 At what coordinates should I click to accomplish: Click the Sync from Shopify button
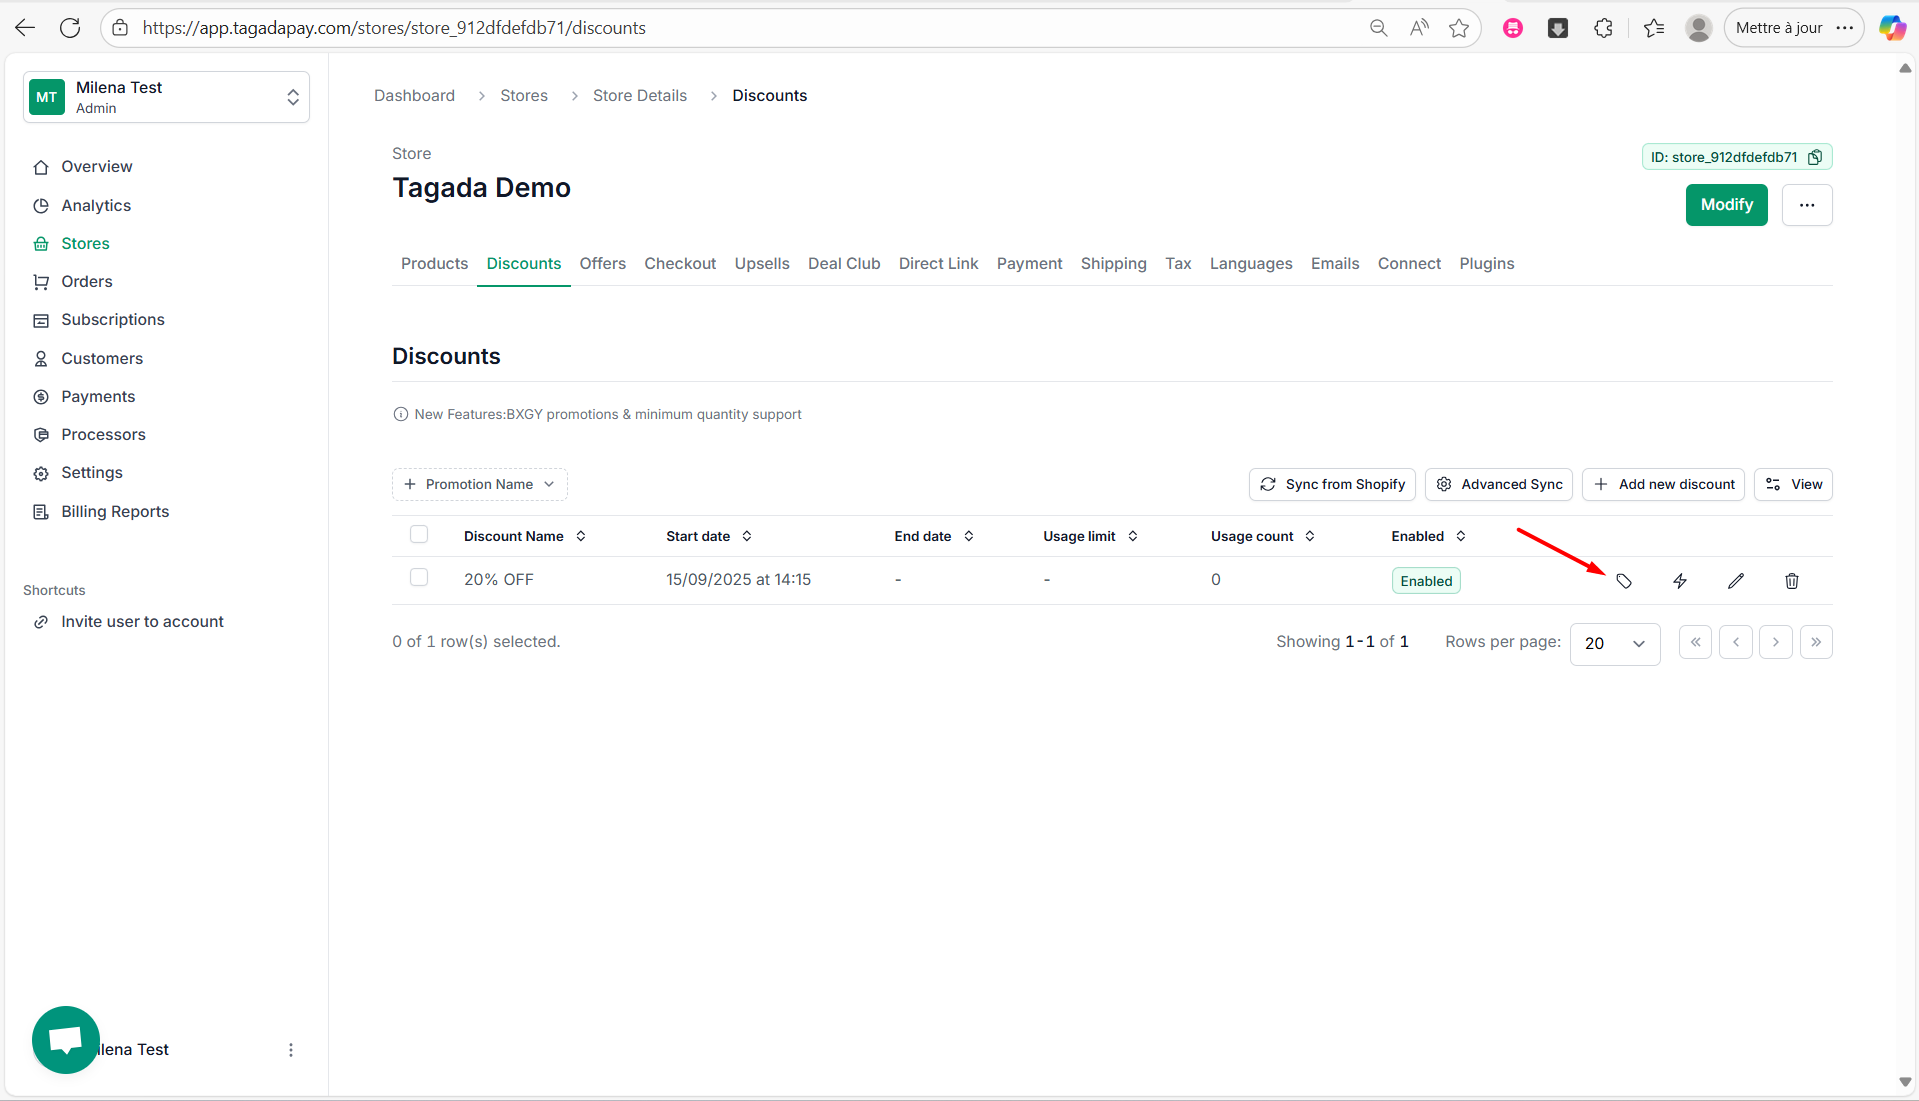pos(1332,485)
